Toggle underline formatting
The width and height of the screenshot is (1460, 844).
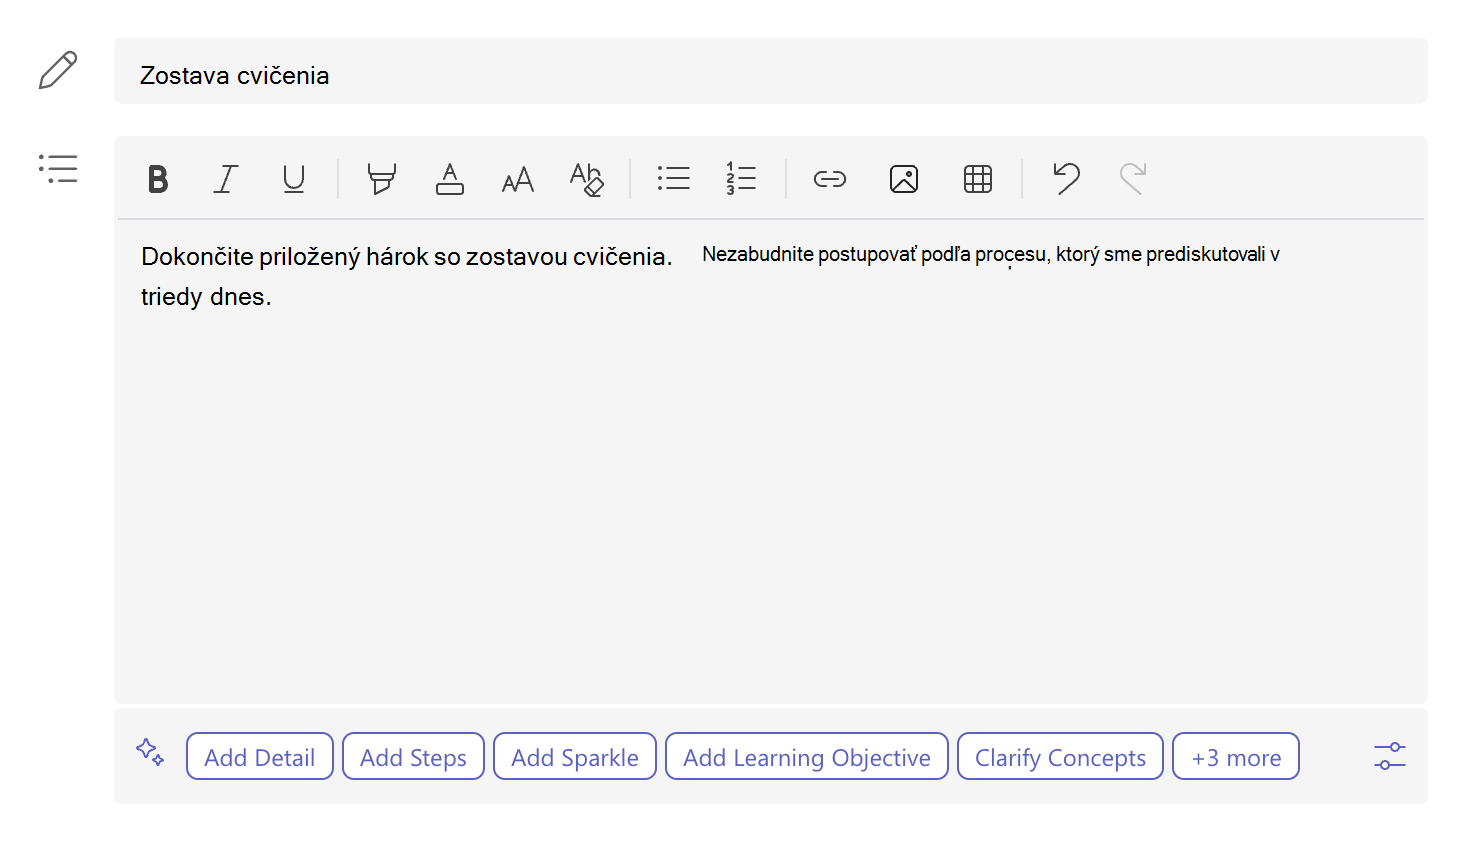pos(294,179)
